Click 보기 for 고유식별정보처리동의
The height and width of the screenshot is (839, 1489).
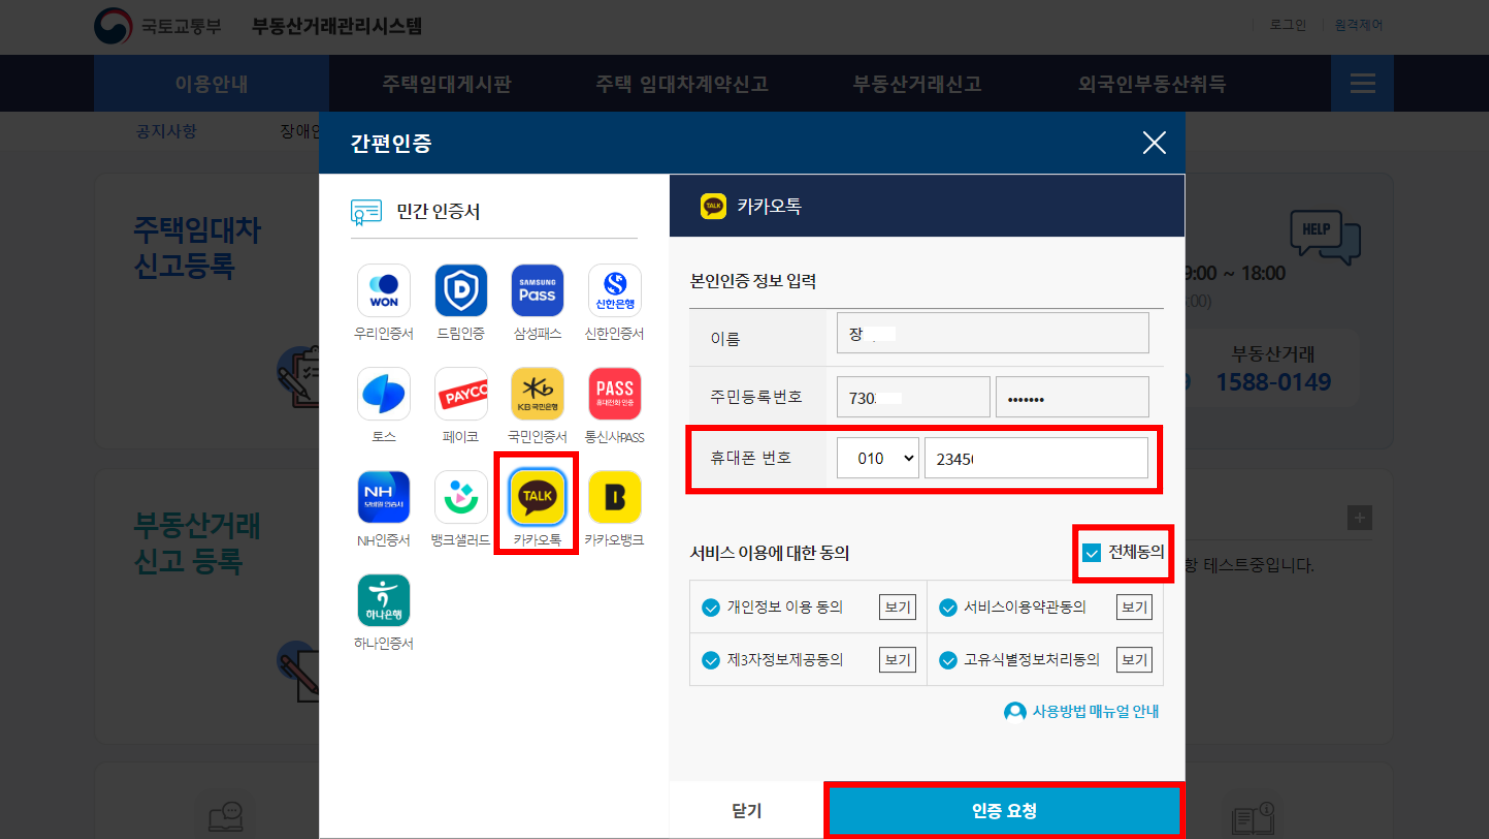pos(1134,660)
